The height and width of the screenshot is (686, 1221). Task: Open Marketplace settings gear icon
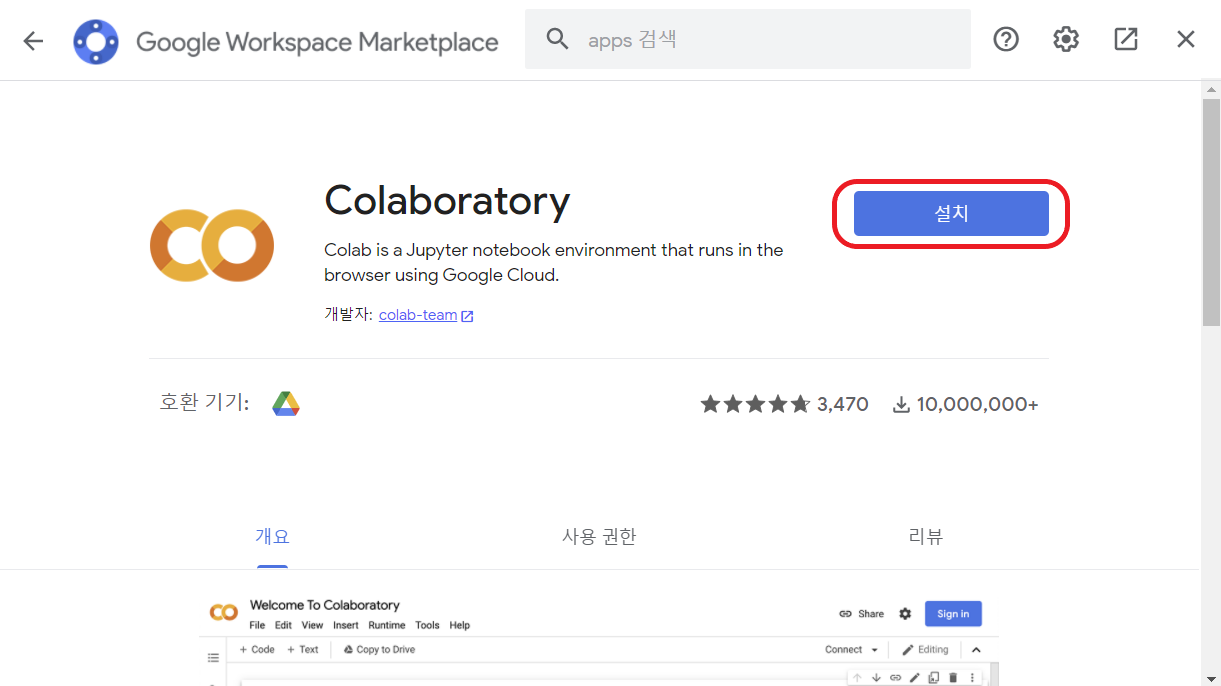(1066, 39)
